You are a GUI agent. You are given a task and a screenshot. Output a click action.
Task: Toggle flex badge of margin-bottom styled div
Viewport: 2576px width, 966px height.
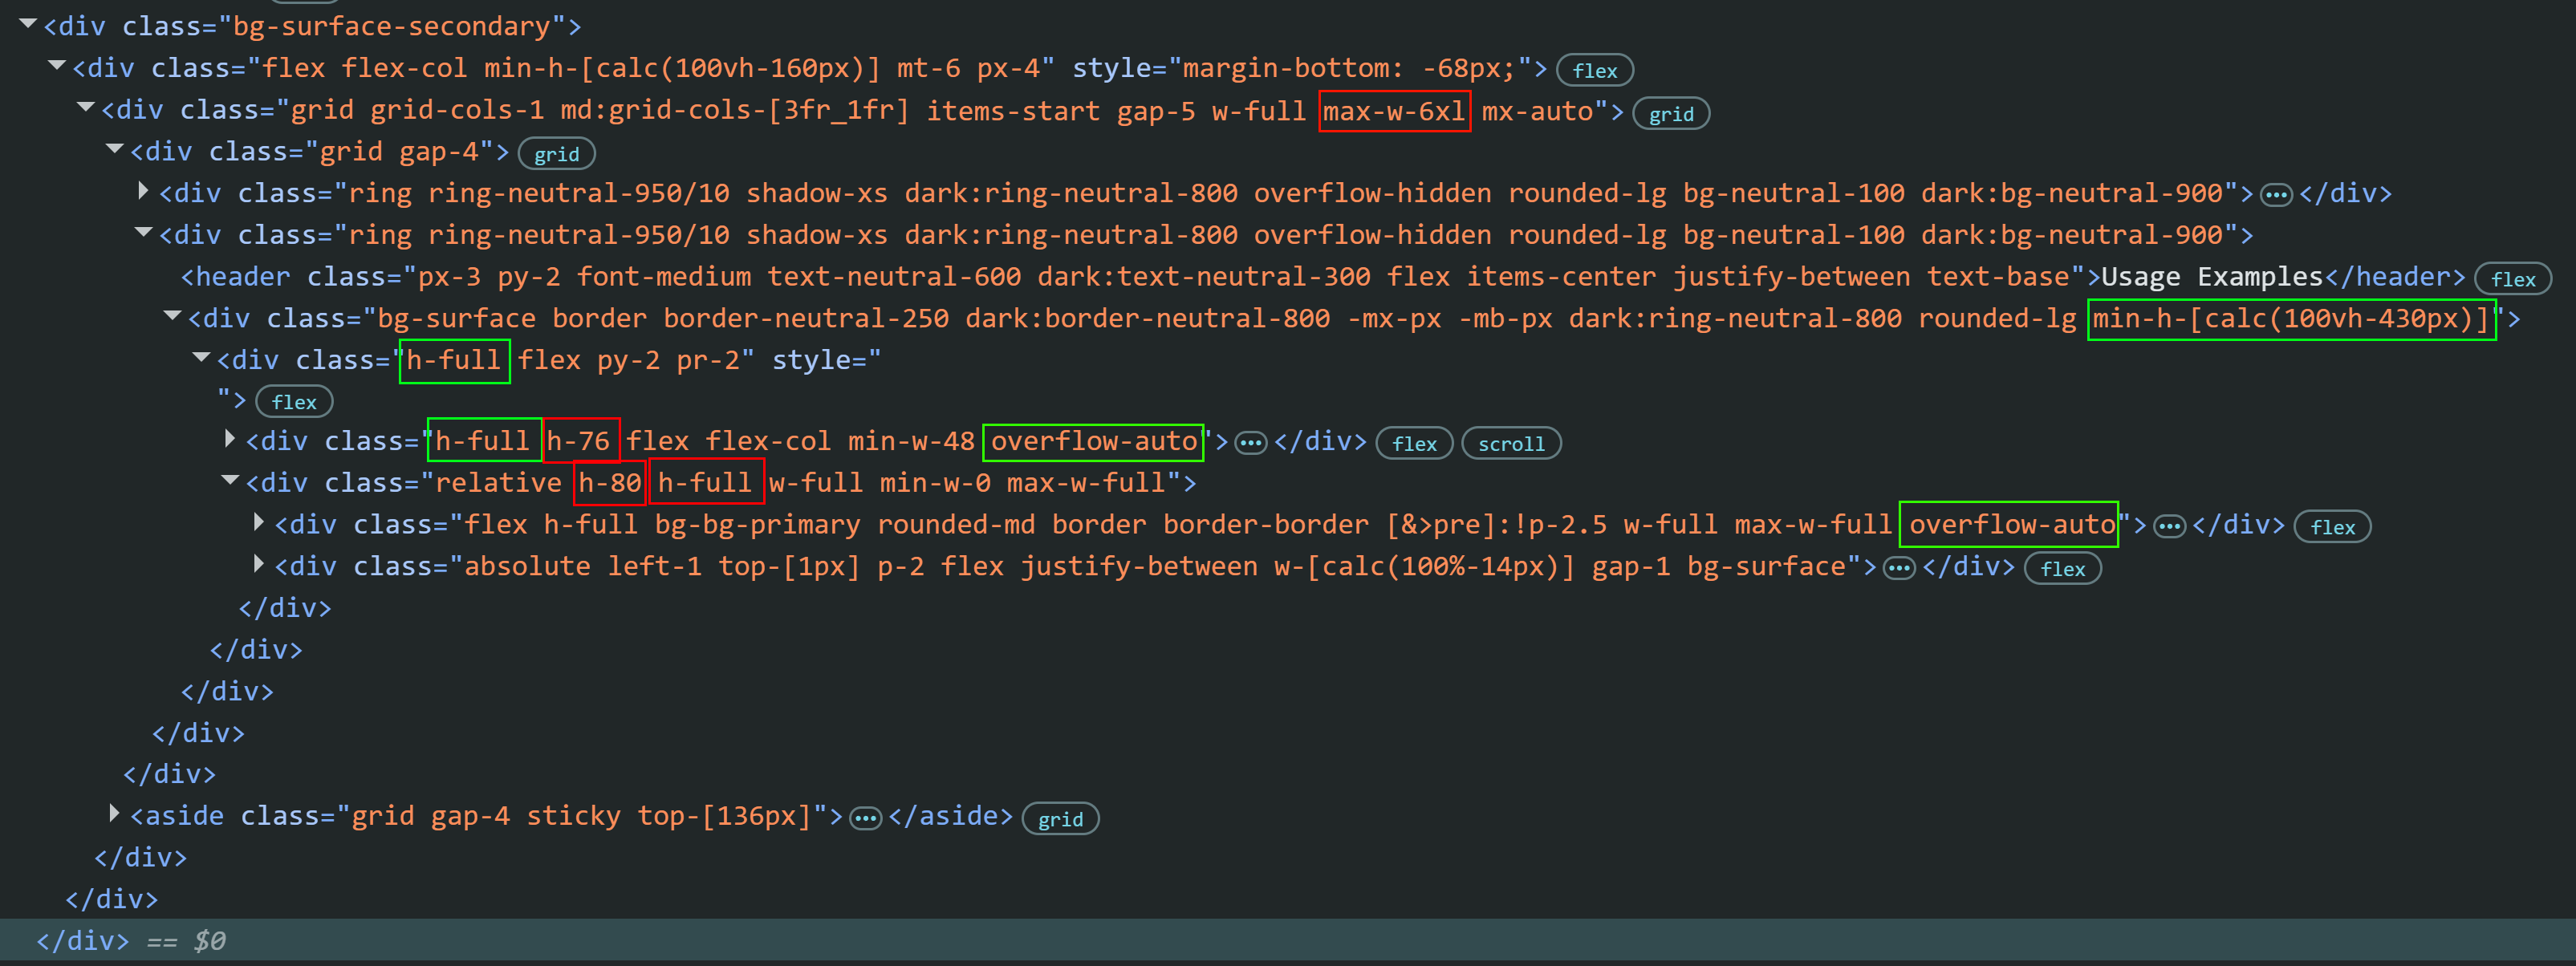pos(1594,71)
